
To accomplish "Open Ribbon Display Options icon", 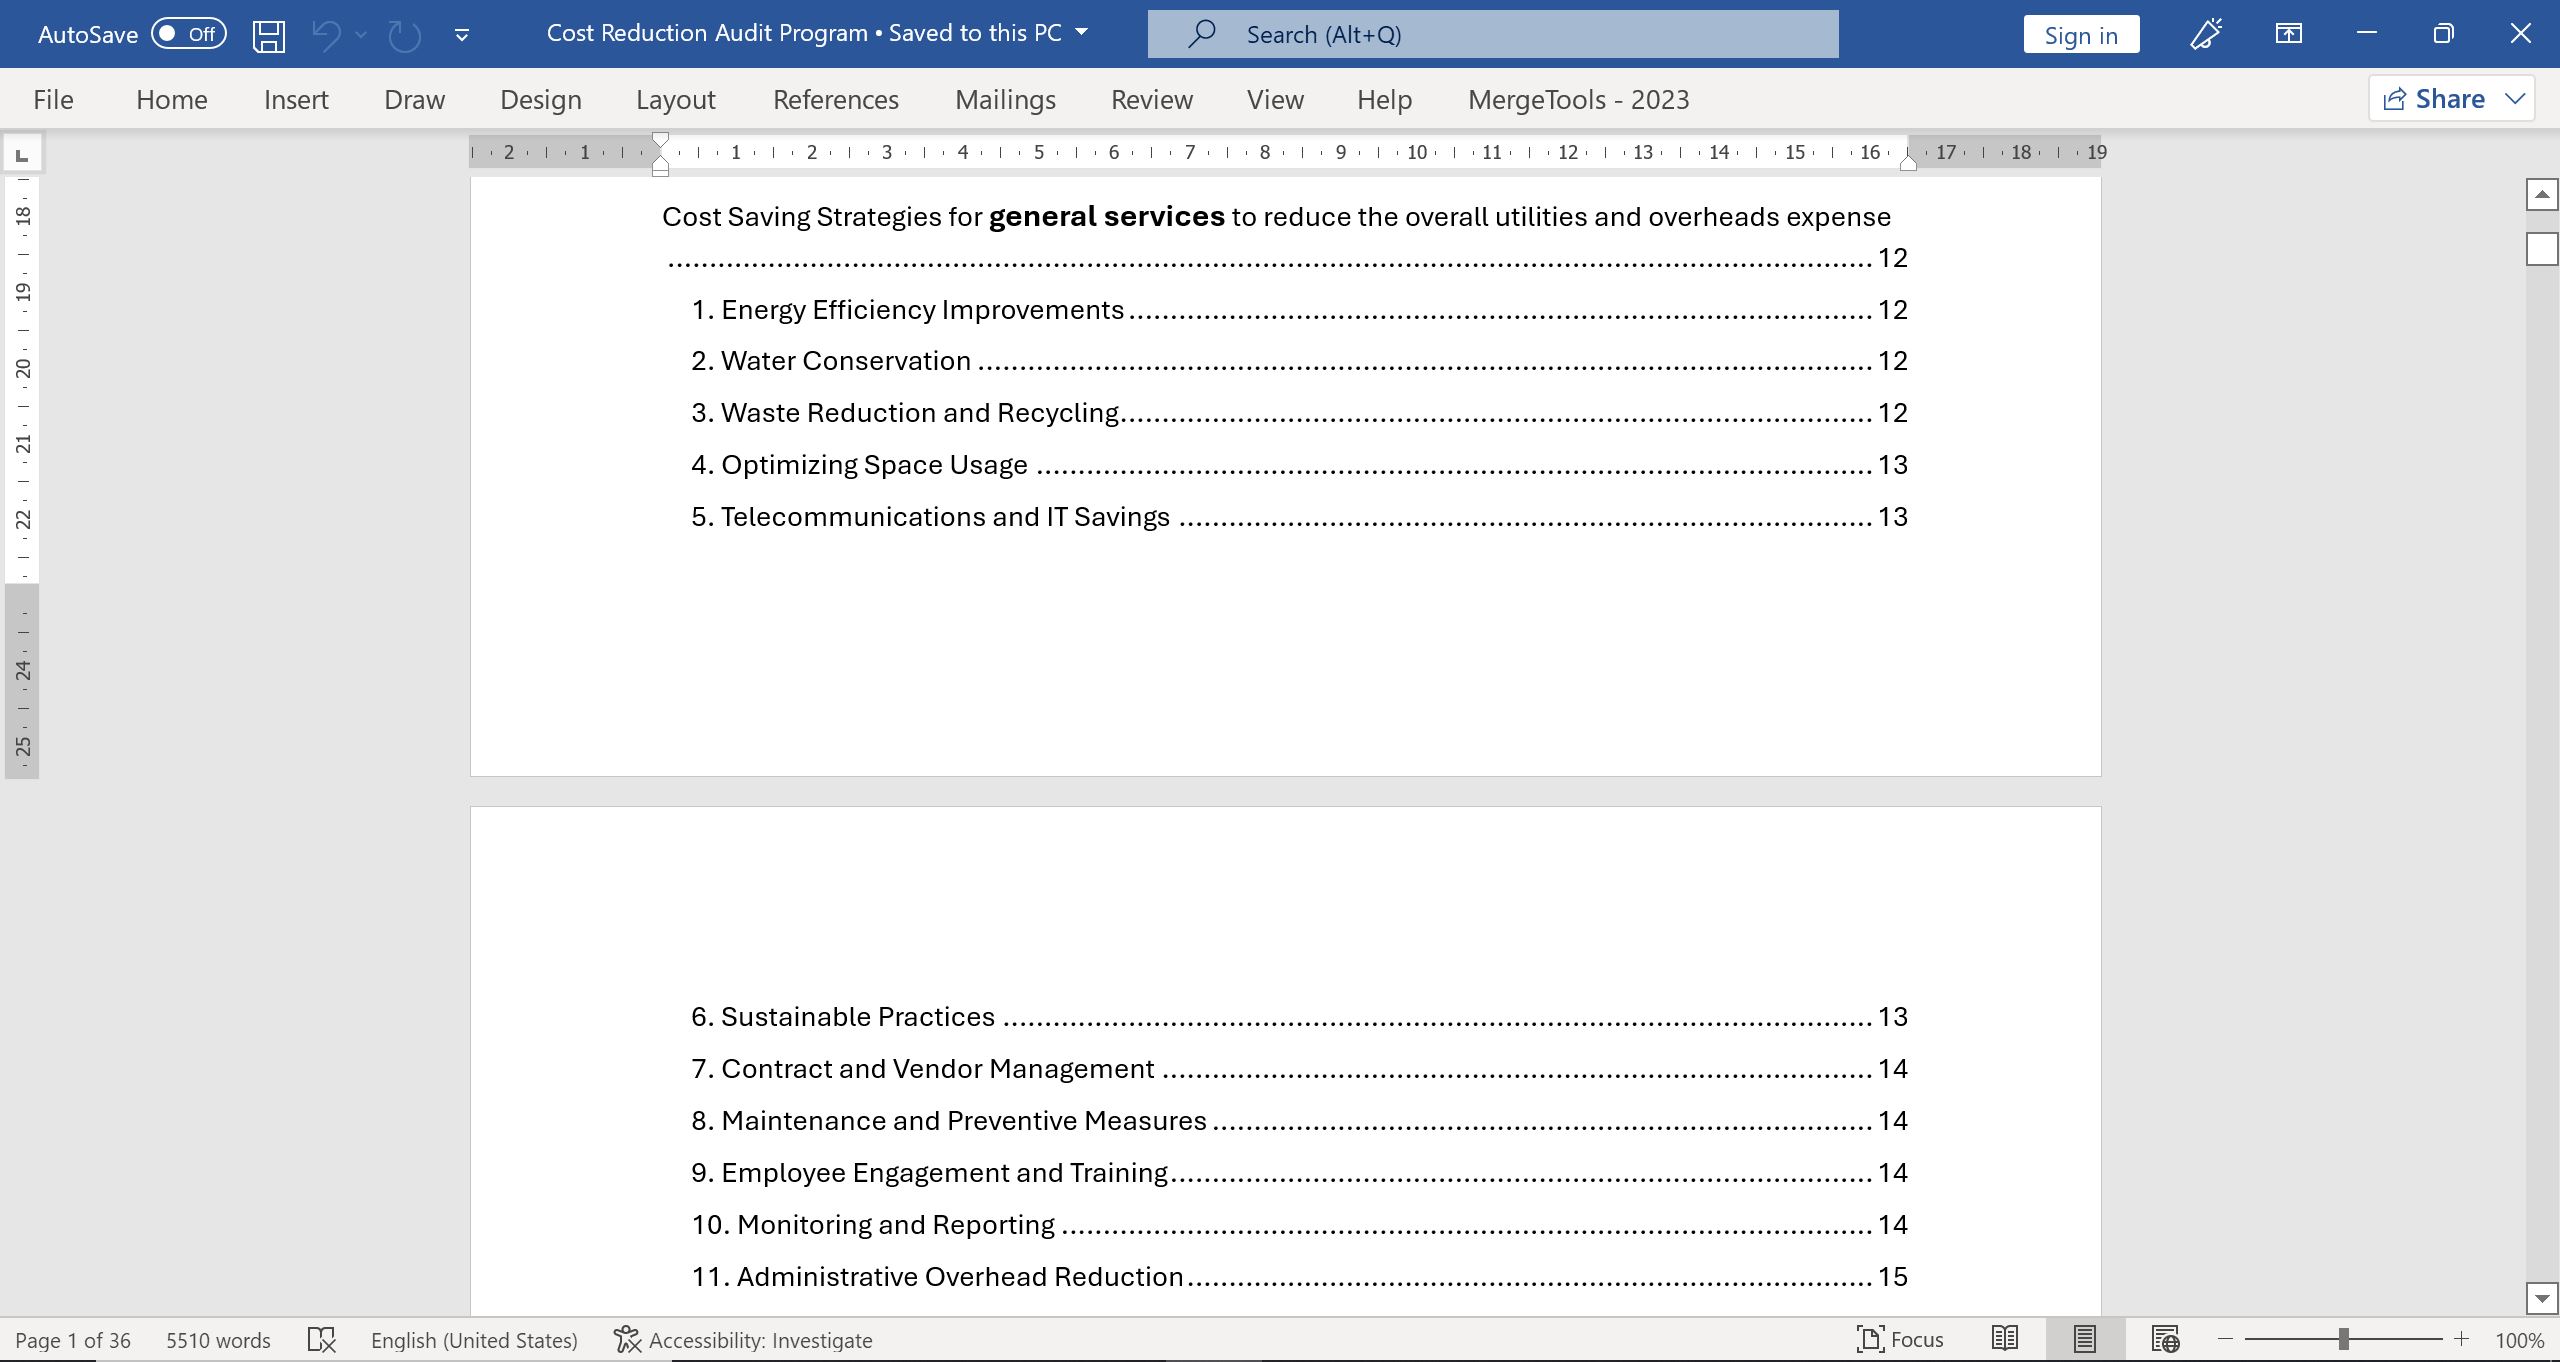I will click(x=2288, y=35).
